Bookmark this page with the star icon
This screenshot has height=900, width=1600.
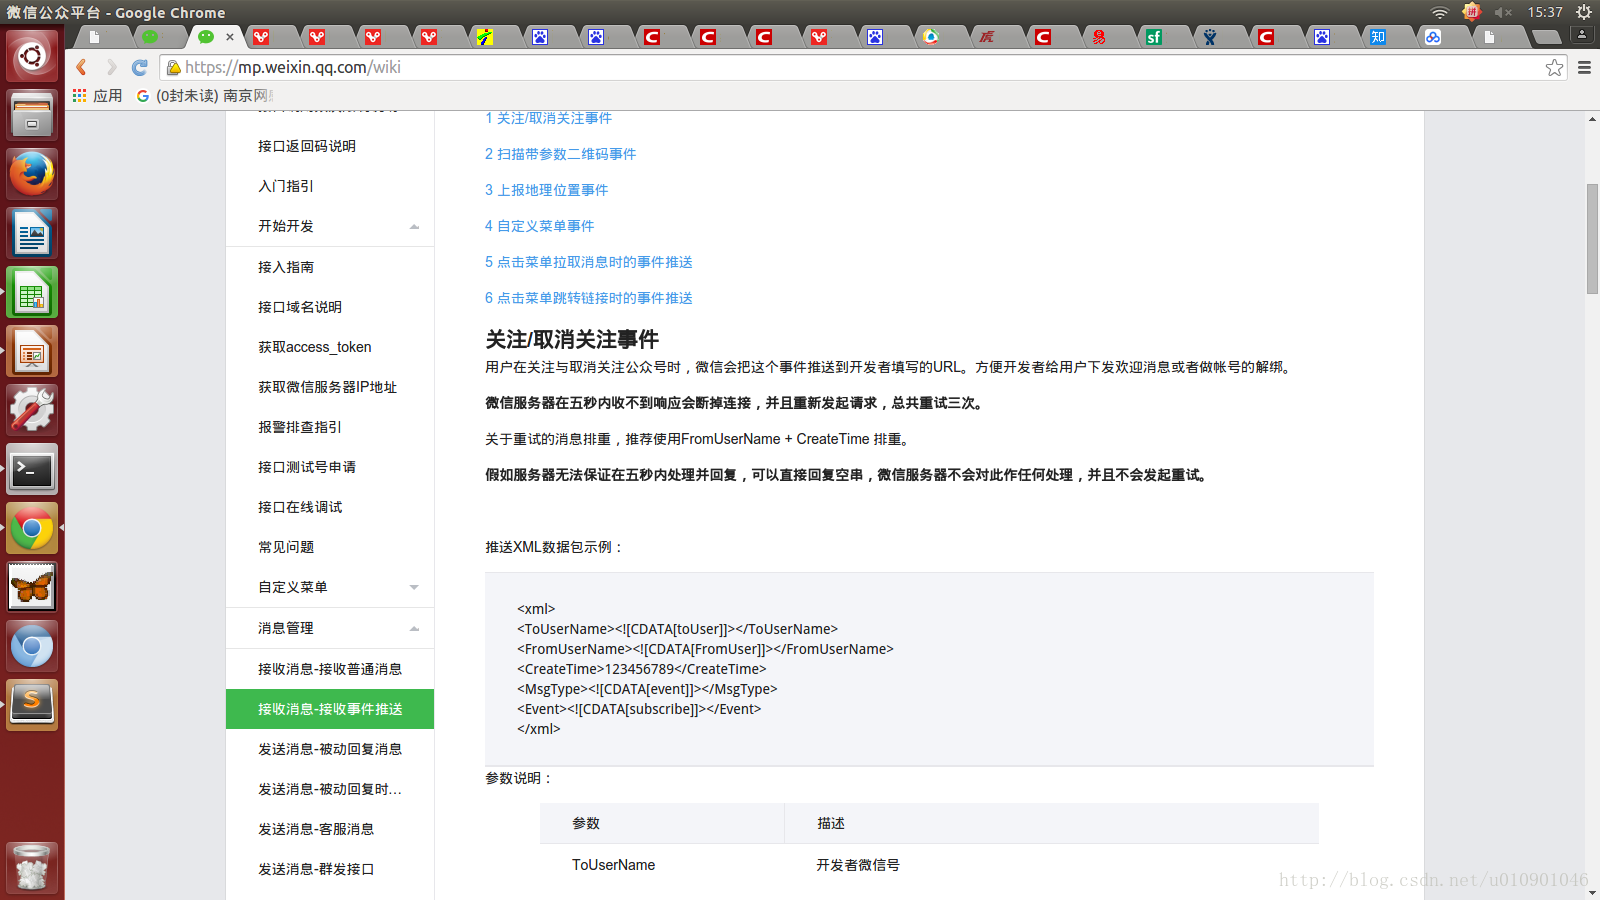point(1554,67)
